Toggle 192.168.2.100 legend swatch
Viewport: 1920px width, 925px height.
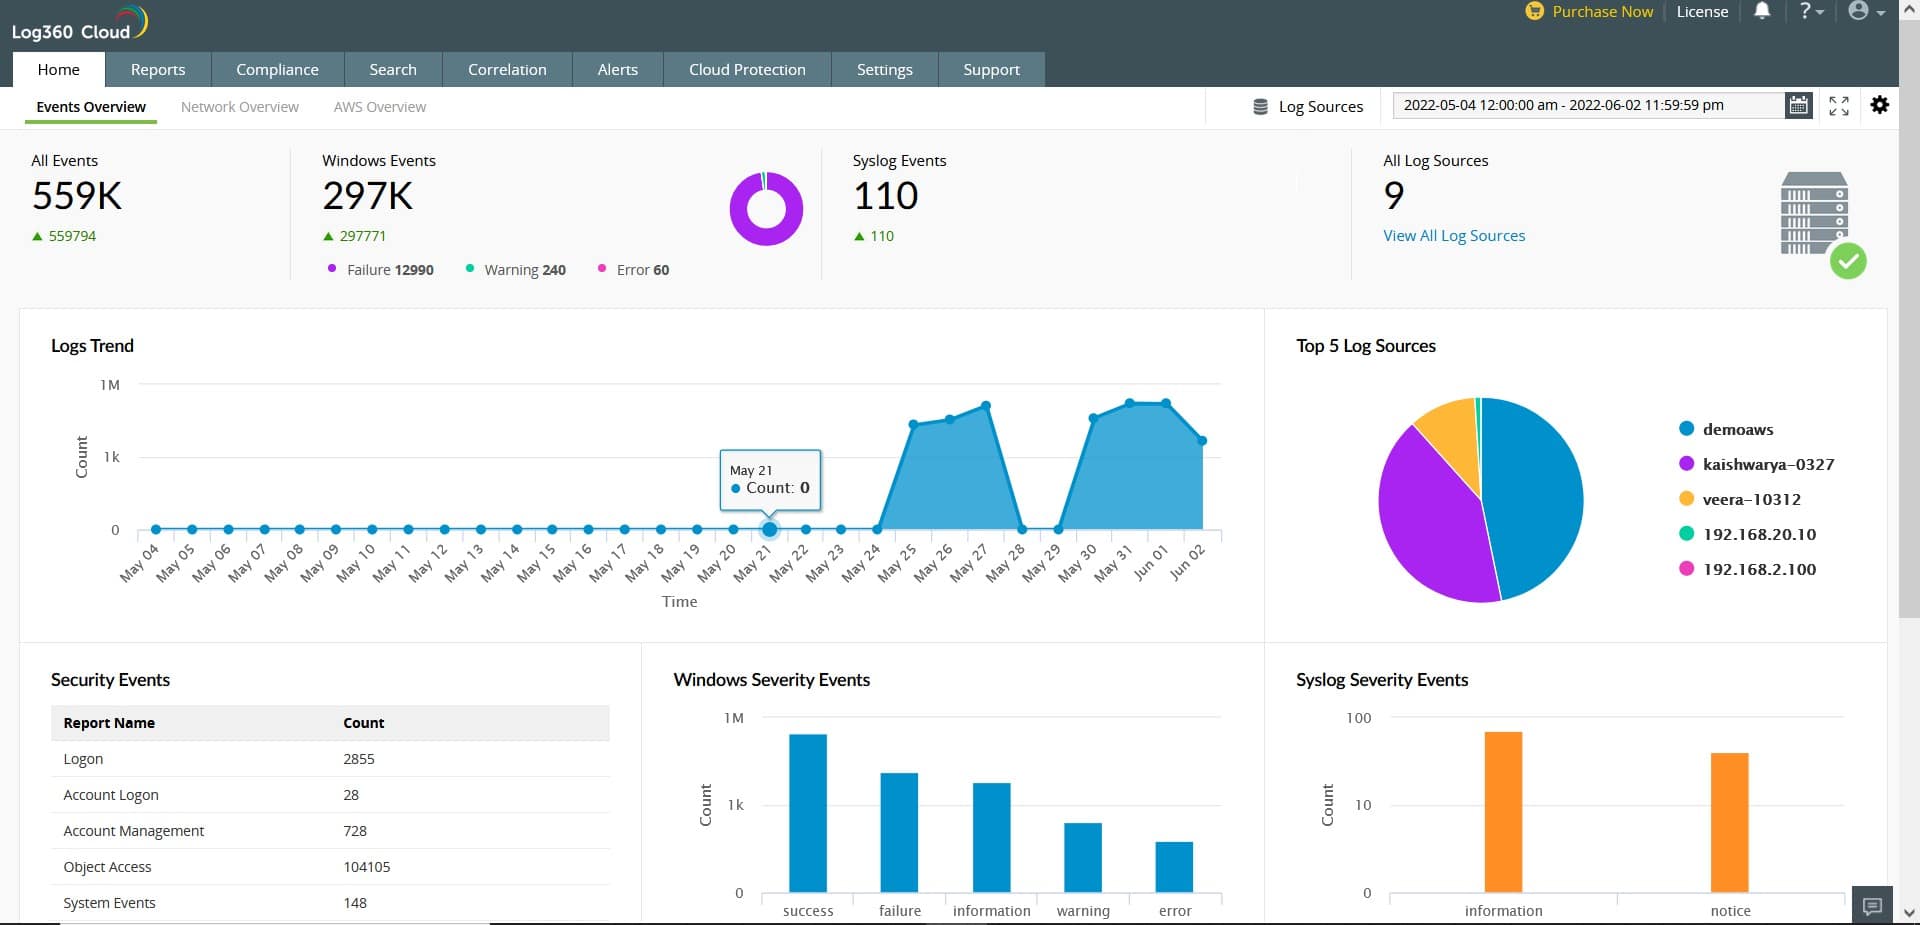[1686, 569]
